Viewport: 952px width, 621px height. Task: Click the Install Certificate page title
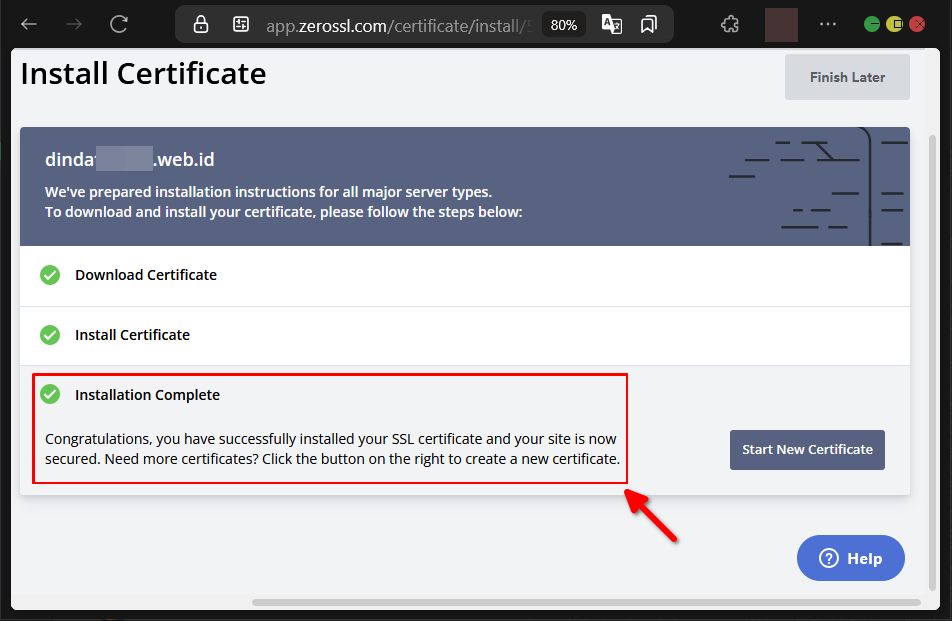143,73
